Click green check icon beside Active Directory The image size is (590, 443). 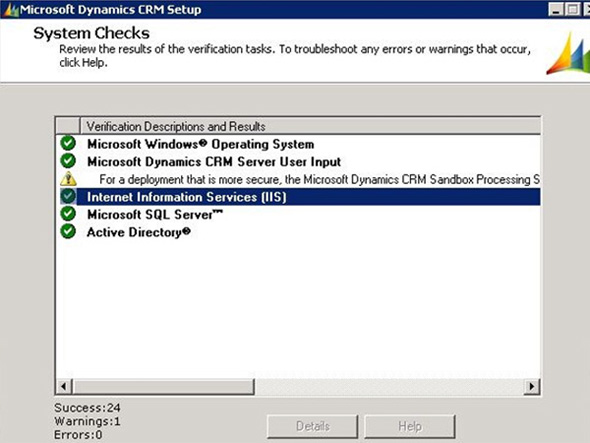68,231
